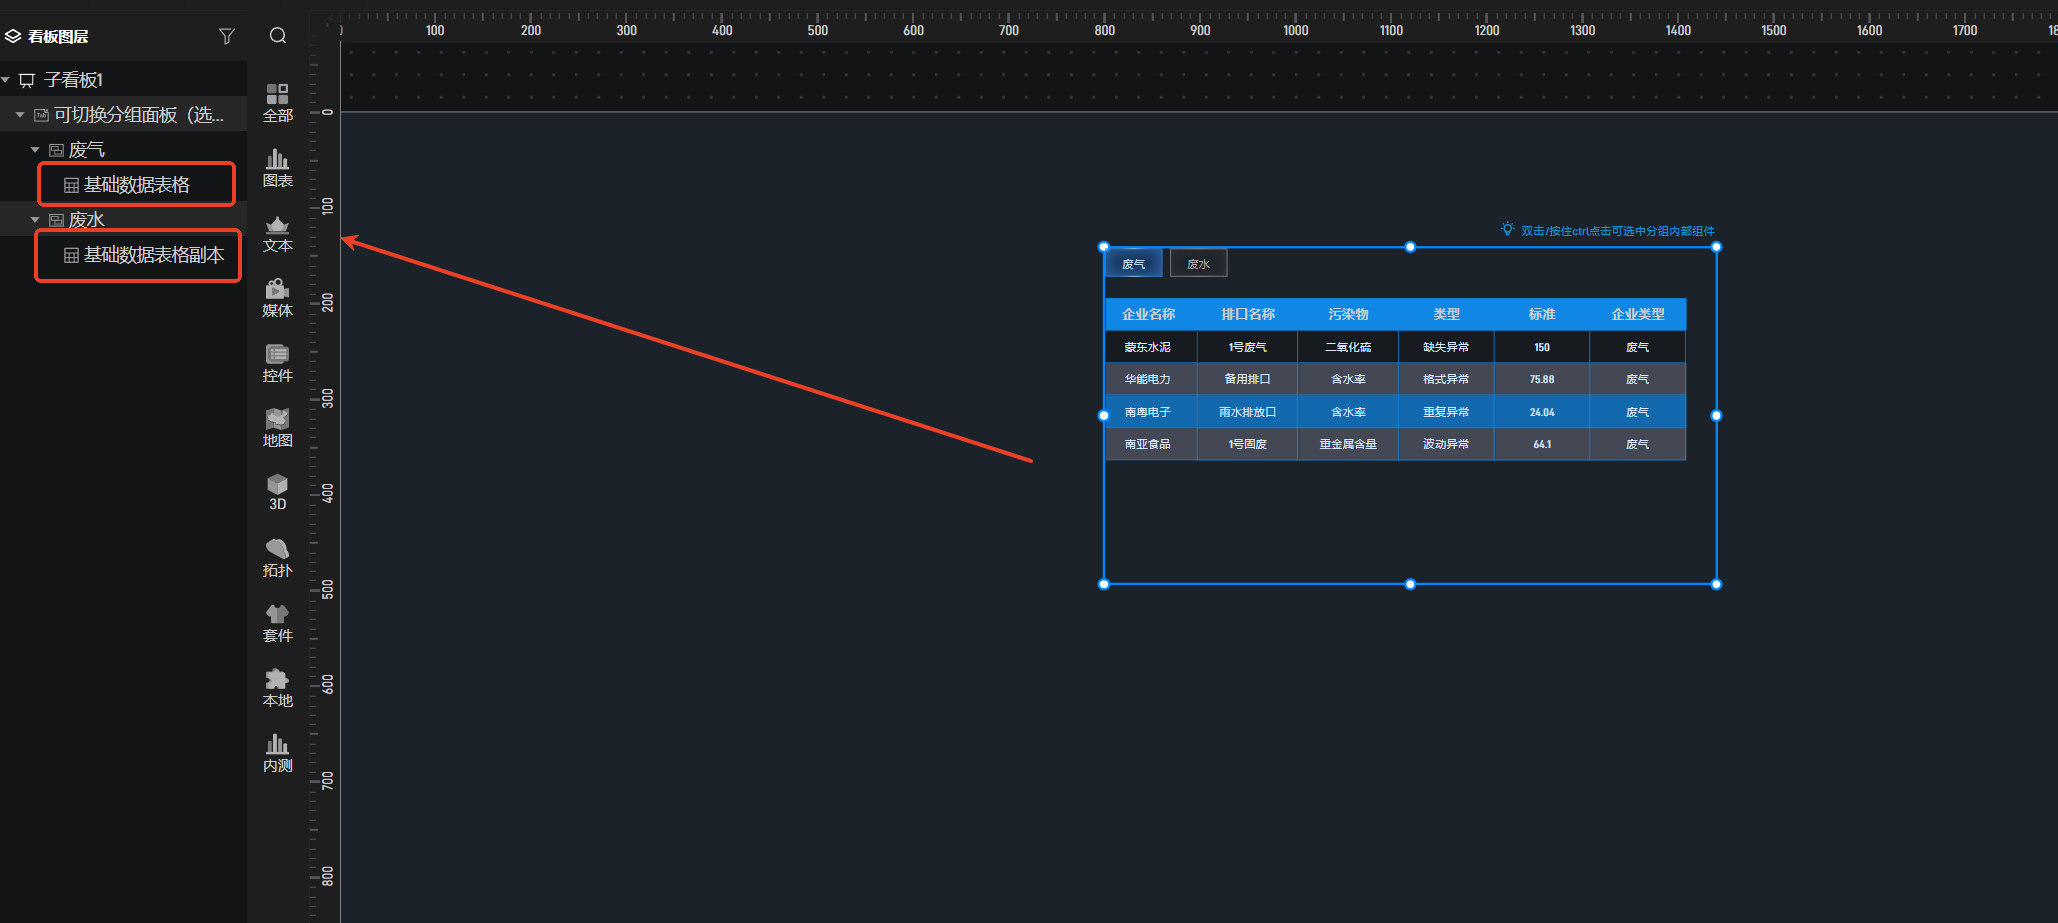2058x923 pixels.
Task: Switch to the 废气 tab in panel
Action: pos(1133,264)
